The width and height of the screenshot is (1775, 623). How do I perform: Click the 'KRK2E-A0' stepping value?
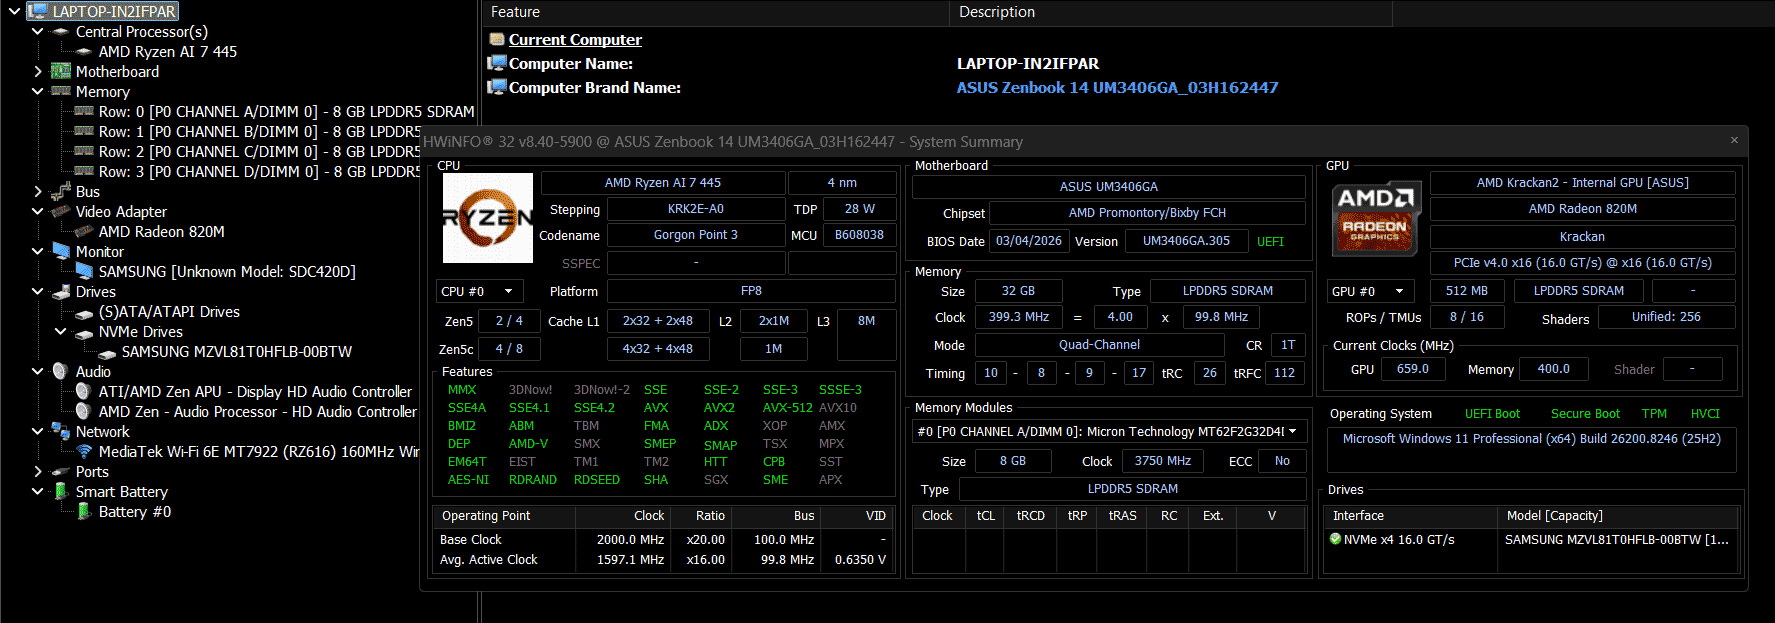click(x=696, y=209)
